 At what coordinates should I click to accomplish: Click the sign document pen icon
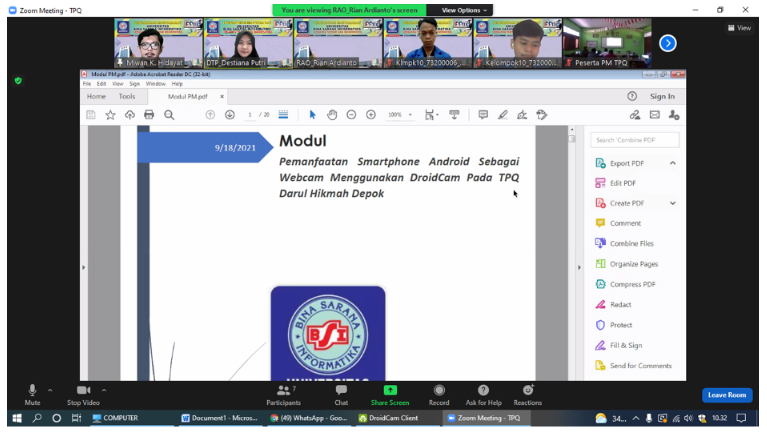click(522, 115)
